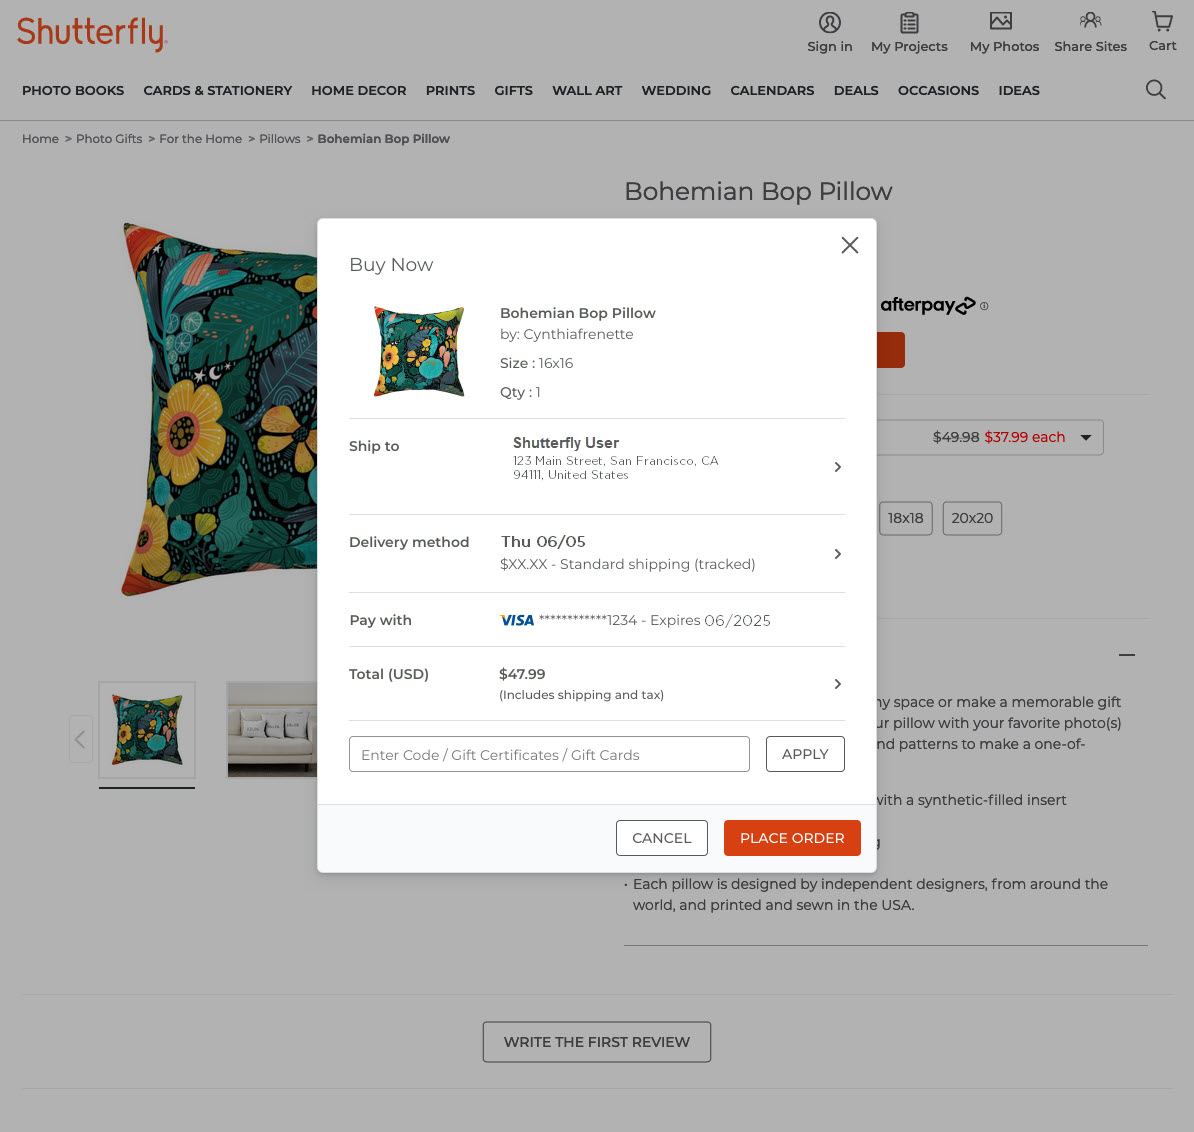Expand the Delivery method options

pyautogui.click(x=838, y=553)
